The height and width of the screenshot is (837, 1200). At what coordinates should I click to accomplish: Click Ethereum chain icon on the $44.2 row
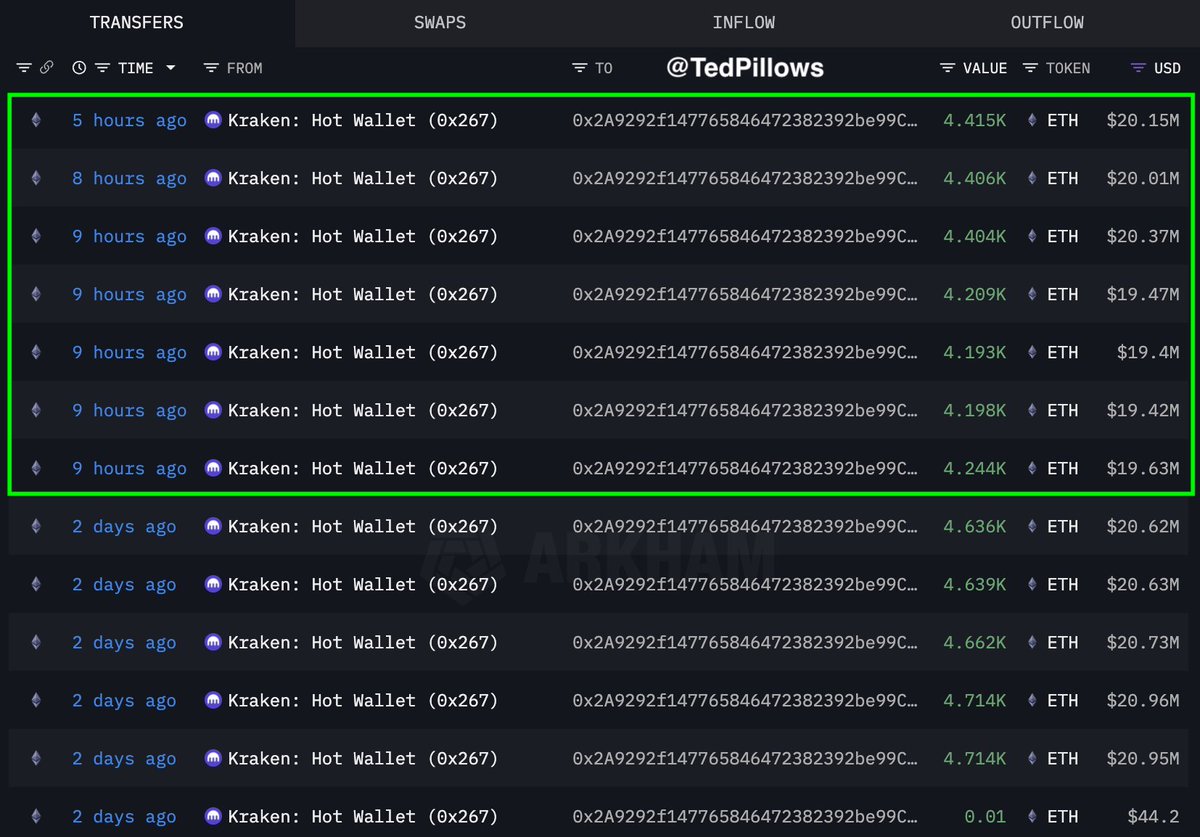click(x=37, y=816)
